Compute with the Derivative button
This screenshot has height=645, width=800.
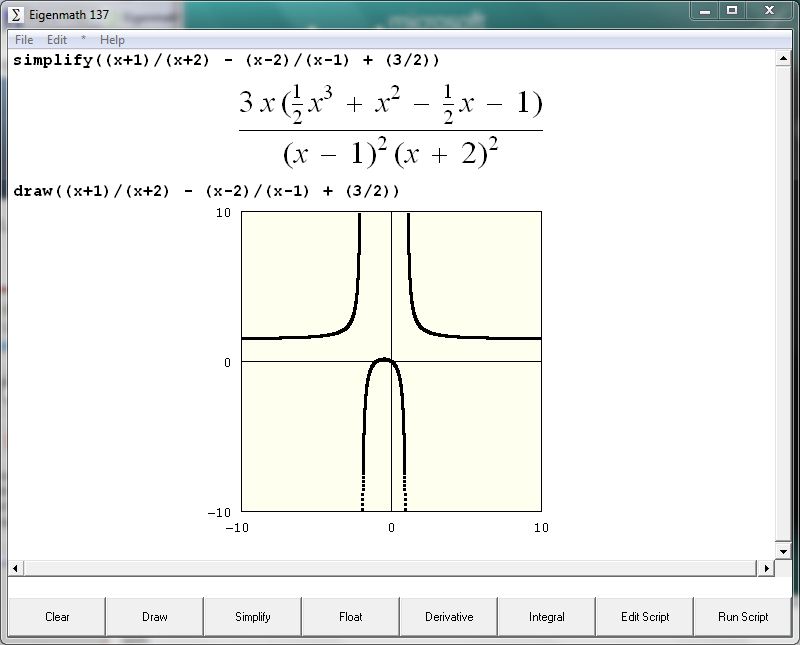pos(449,617)
